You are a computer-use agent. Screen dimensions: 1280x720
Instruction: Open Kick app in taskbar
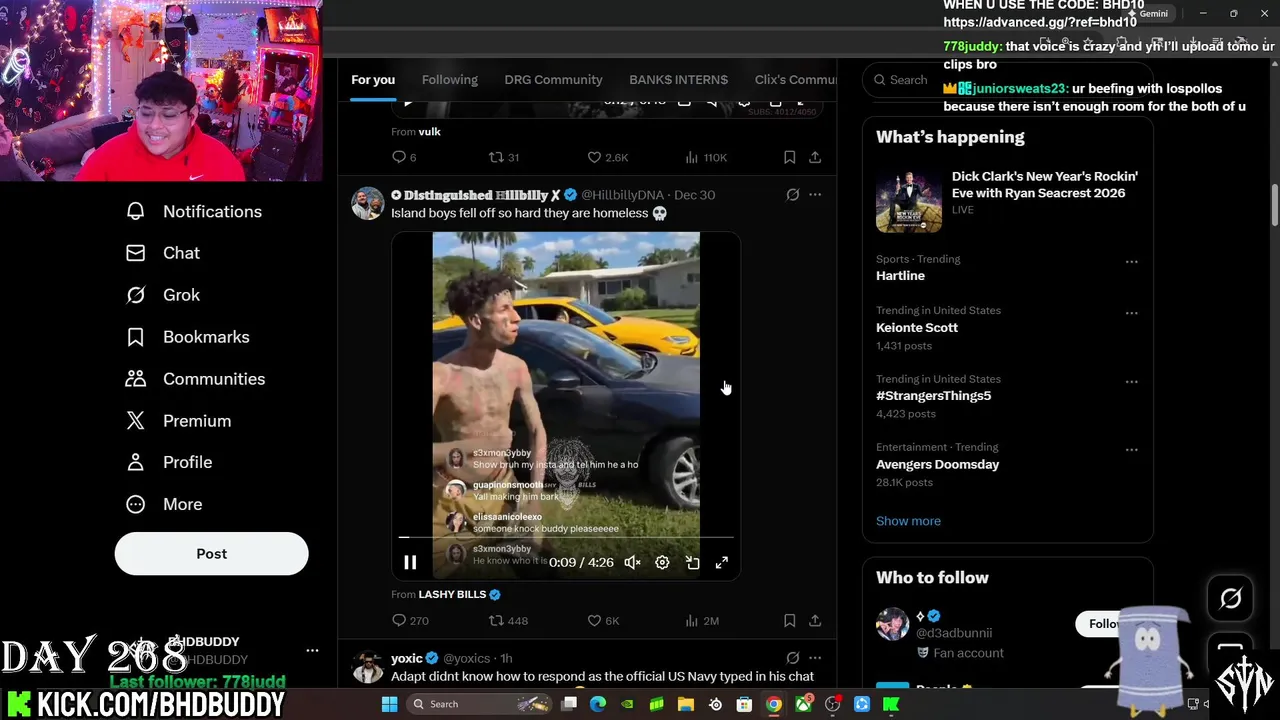(891, 705)
